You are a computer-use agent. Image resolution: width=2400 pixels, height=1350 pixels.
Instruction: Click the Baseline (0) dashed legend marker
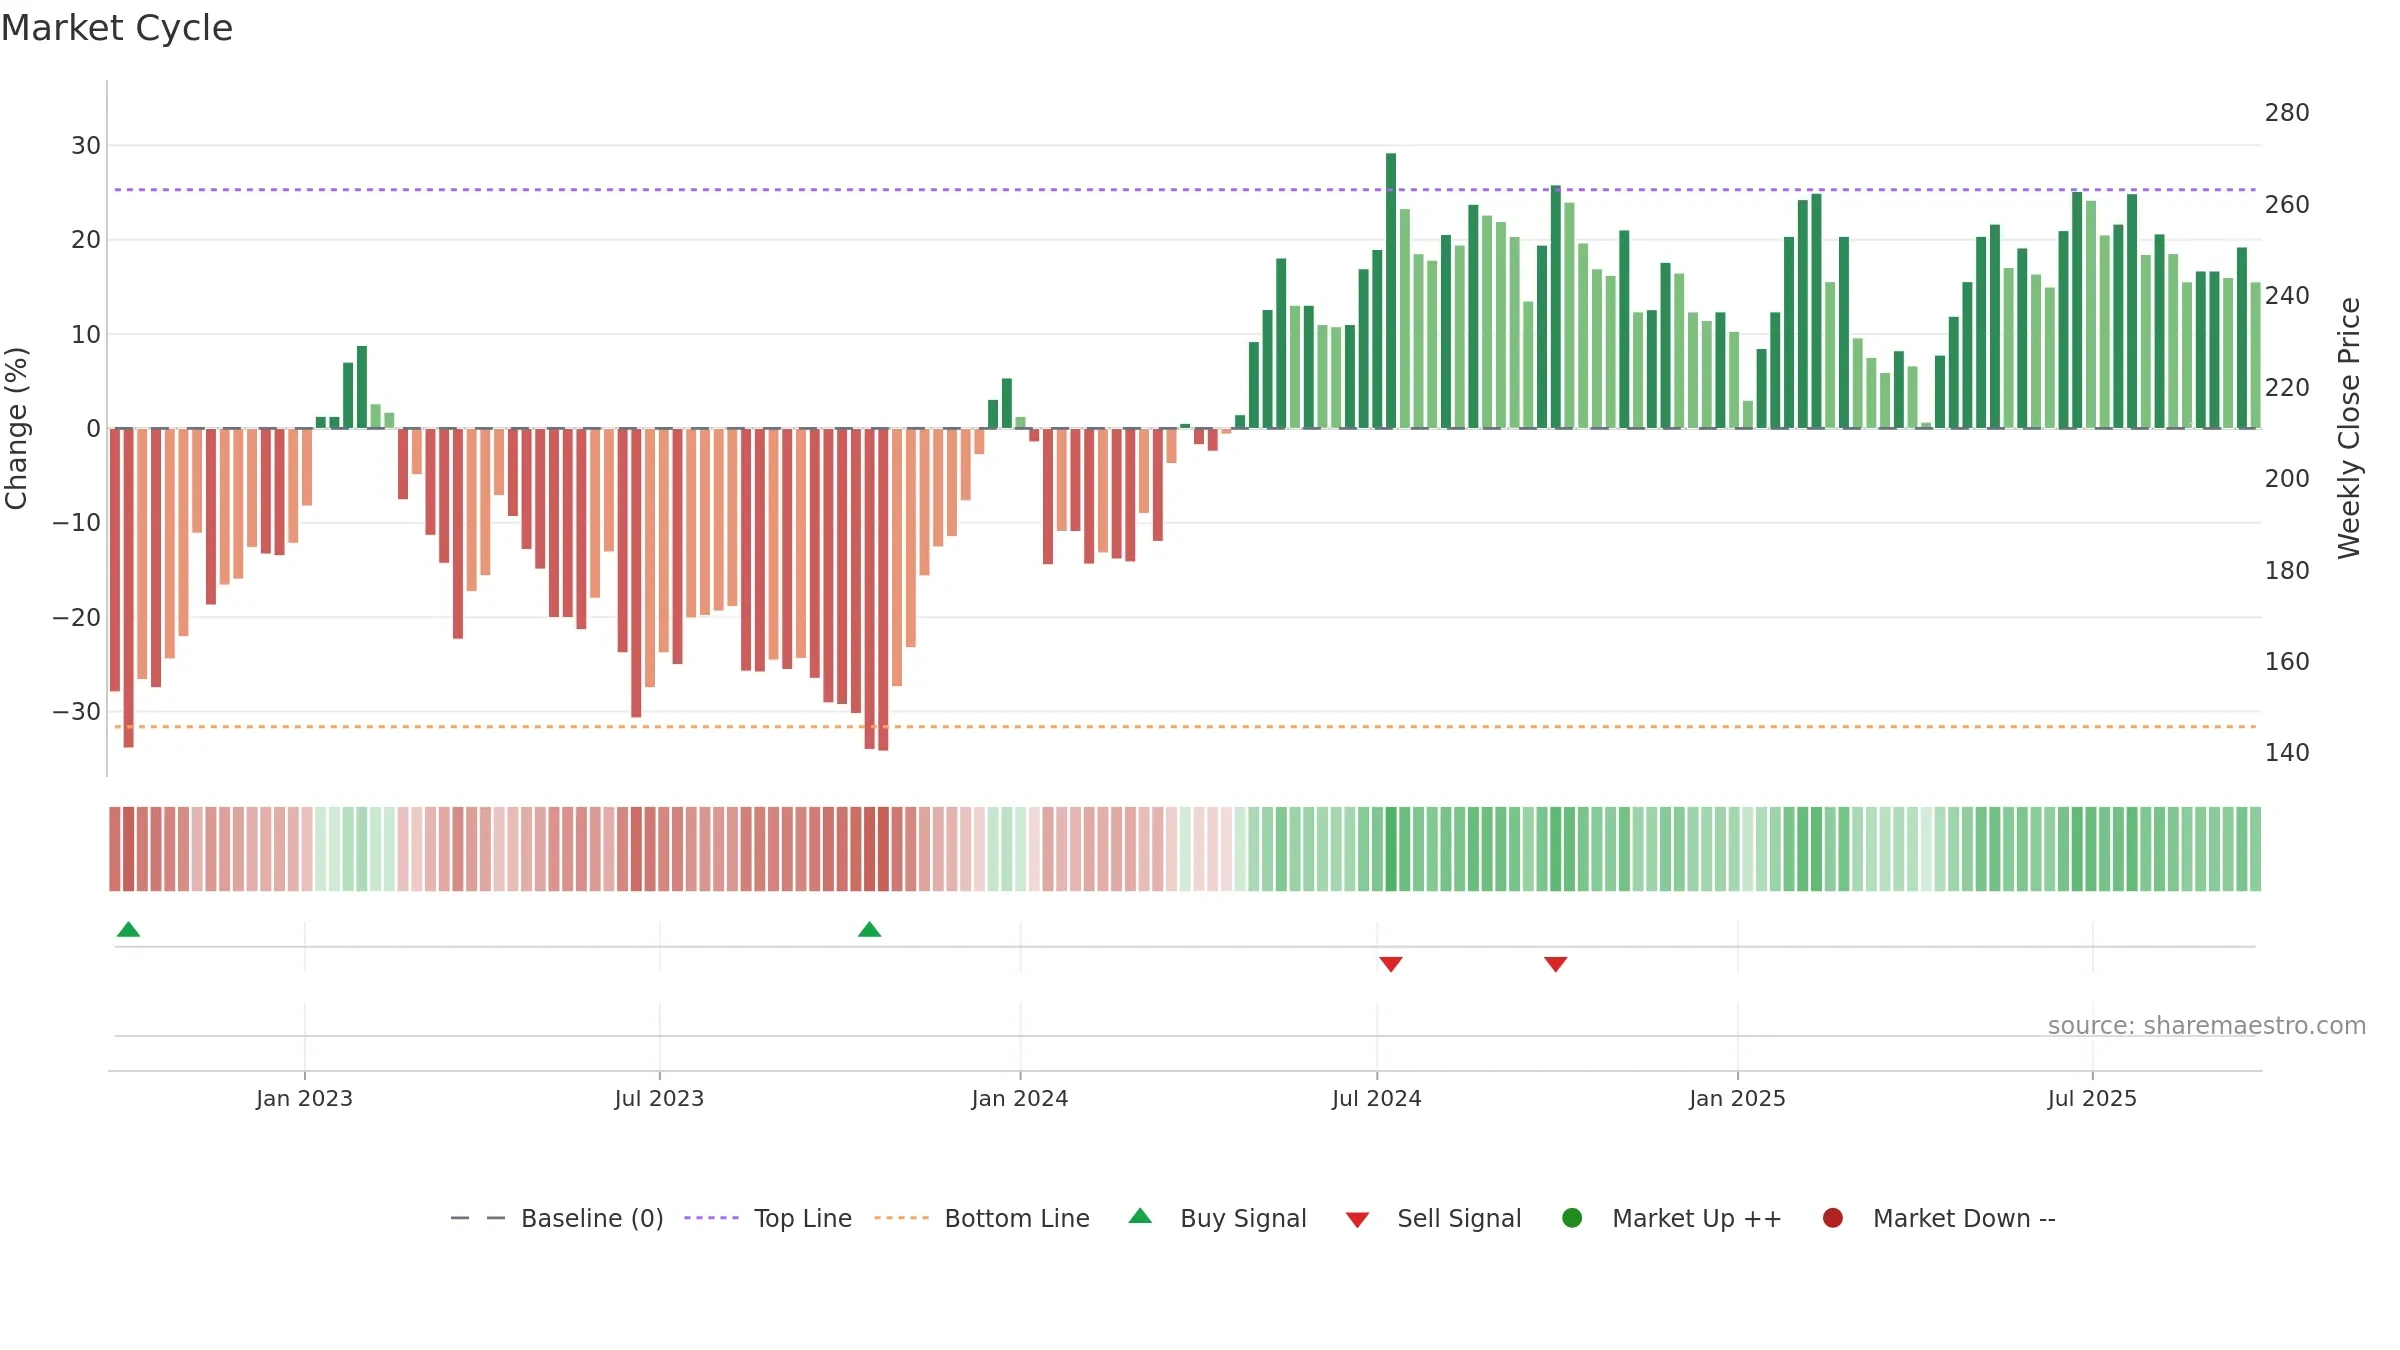pos(478,1218)
